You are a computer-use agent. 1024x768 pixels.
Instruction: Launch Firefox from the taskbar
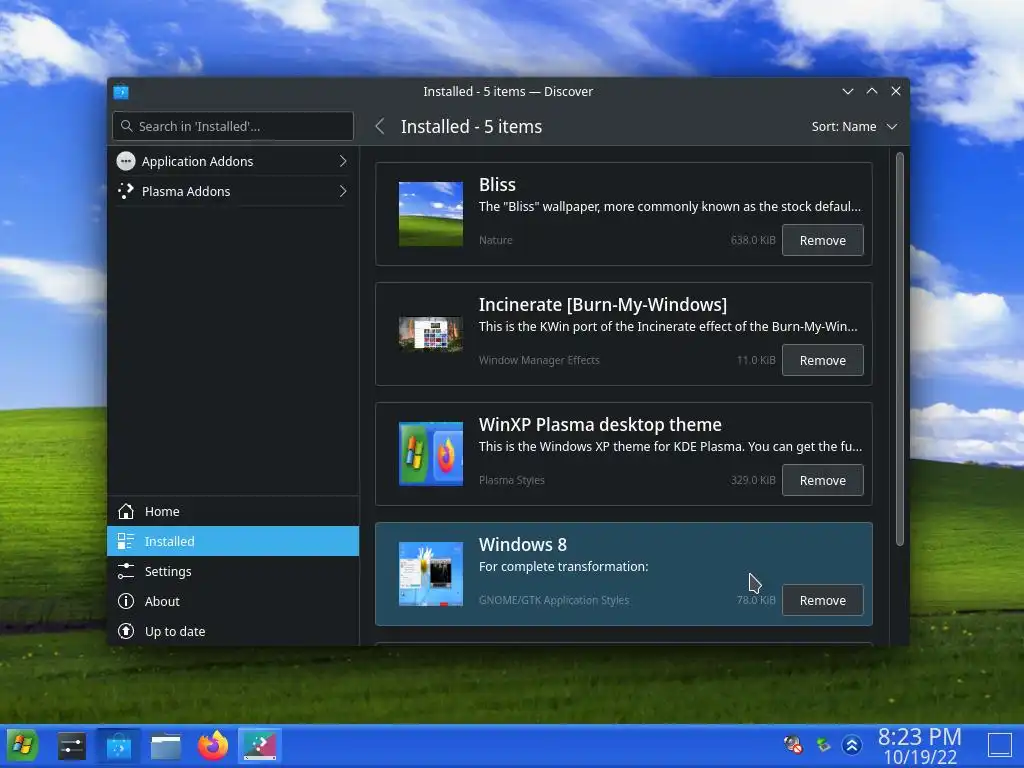213,746
